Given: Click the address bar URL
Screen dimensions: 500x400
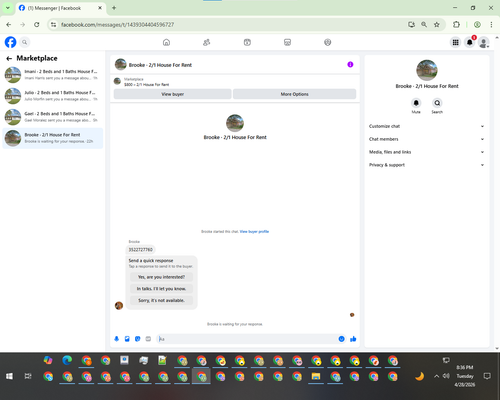Looking at the screenshot, I should 117,25.
